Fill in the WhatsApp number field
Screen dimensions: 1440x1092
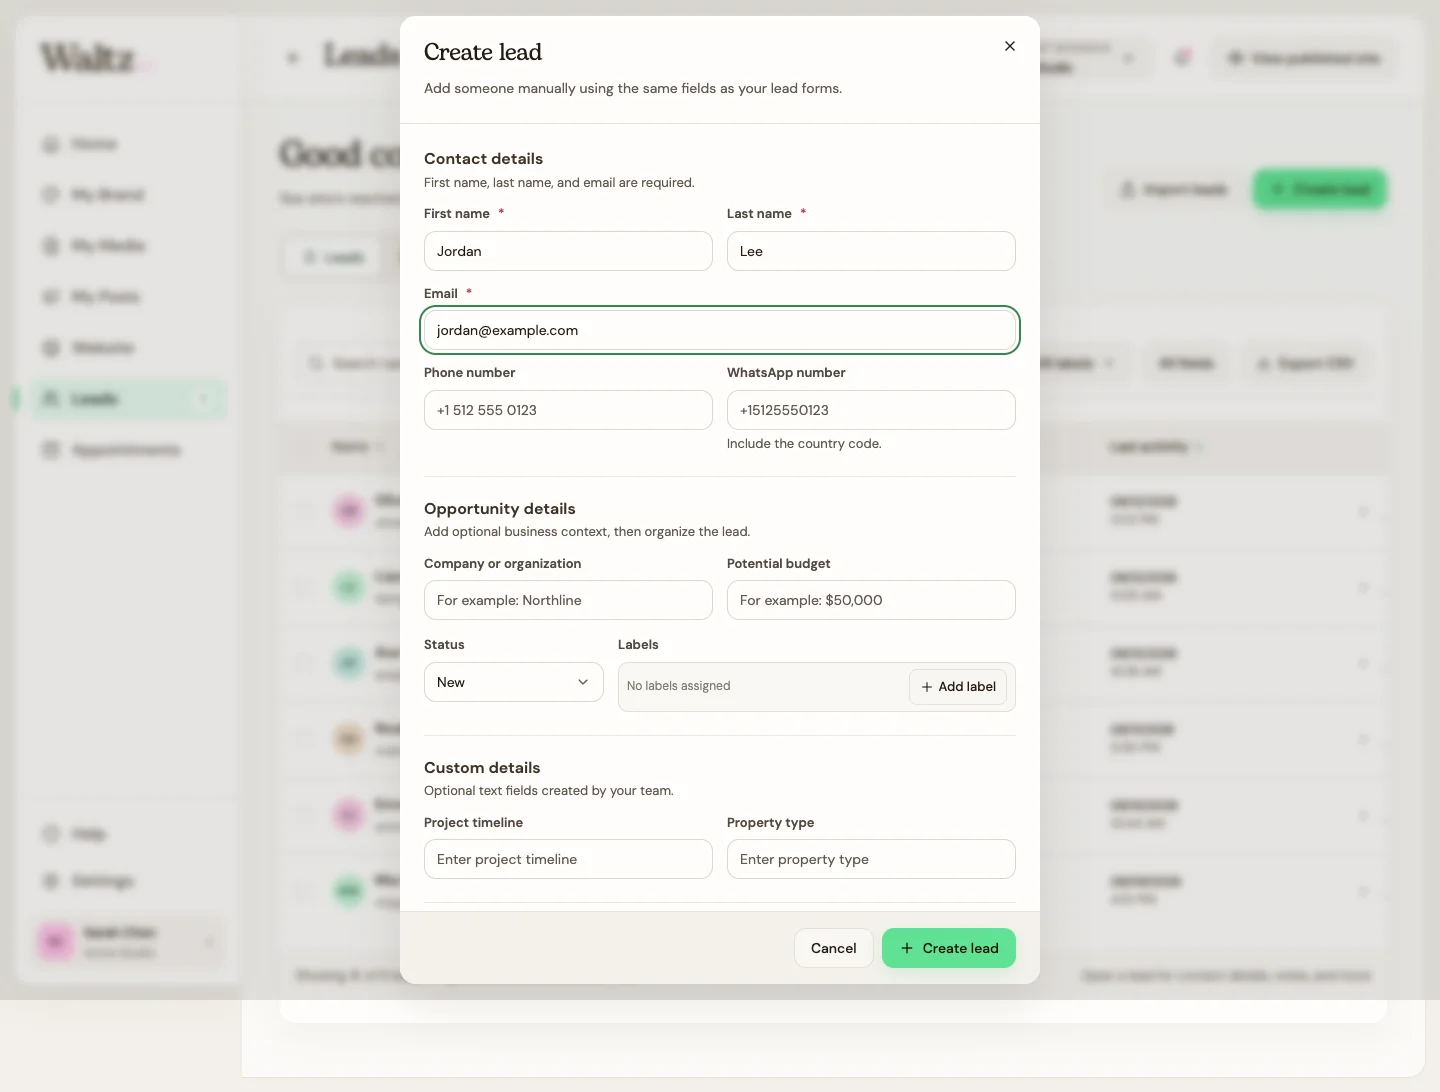click(x=871, y=410)
